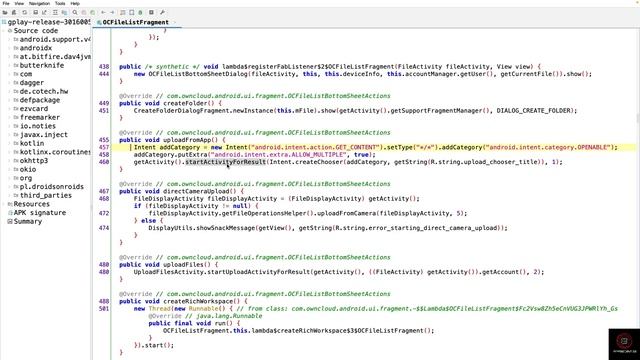Select the de.cotech.hw package
Image resolution: width=640 pixels, height=360 pixels.
pyautogui.click(x=44, y=91)
